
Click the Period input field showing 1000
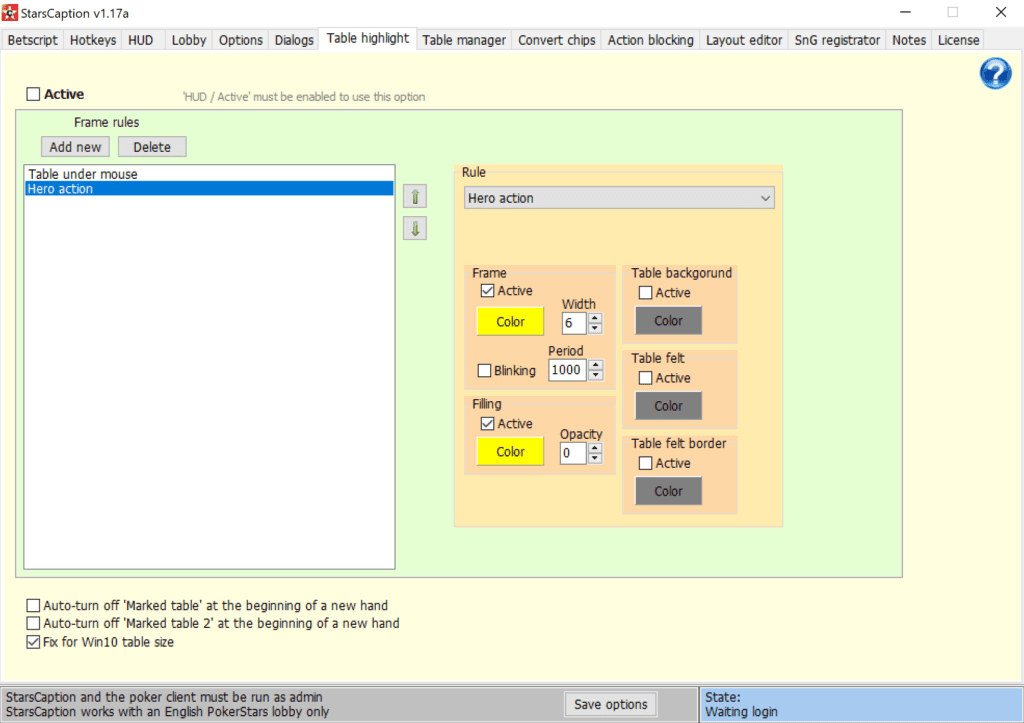pyautogui.click(x=568, y=370)
